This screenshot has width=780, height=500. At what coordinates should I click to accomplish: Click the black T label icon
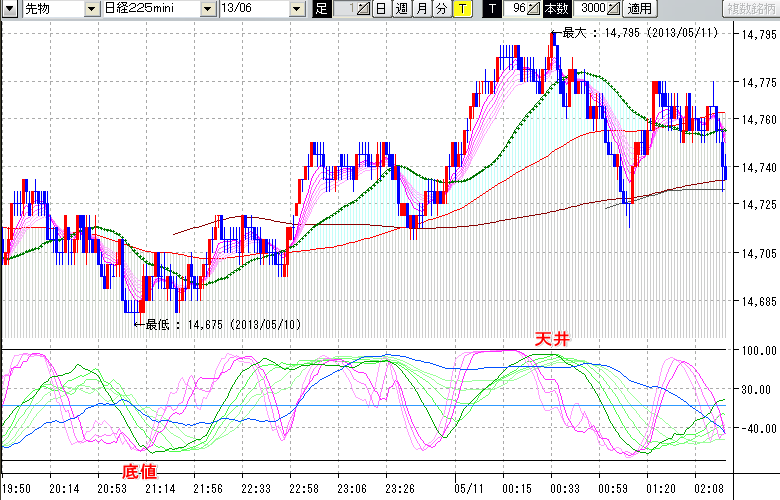click(492, 9)
